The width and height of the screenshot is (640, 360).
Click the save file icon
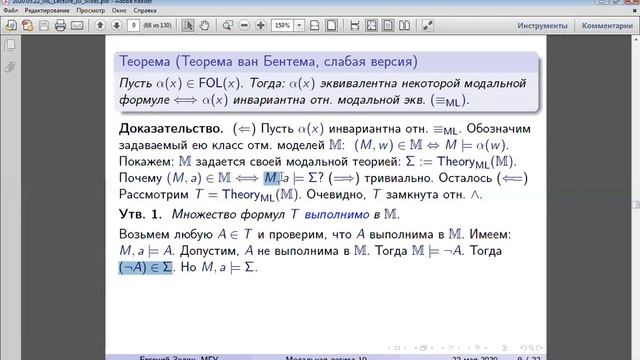click(x=44, y=26)
